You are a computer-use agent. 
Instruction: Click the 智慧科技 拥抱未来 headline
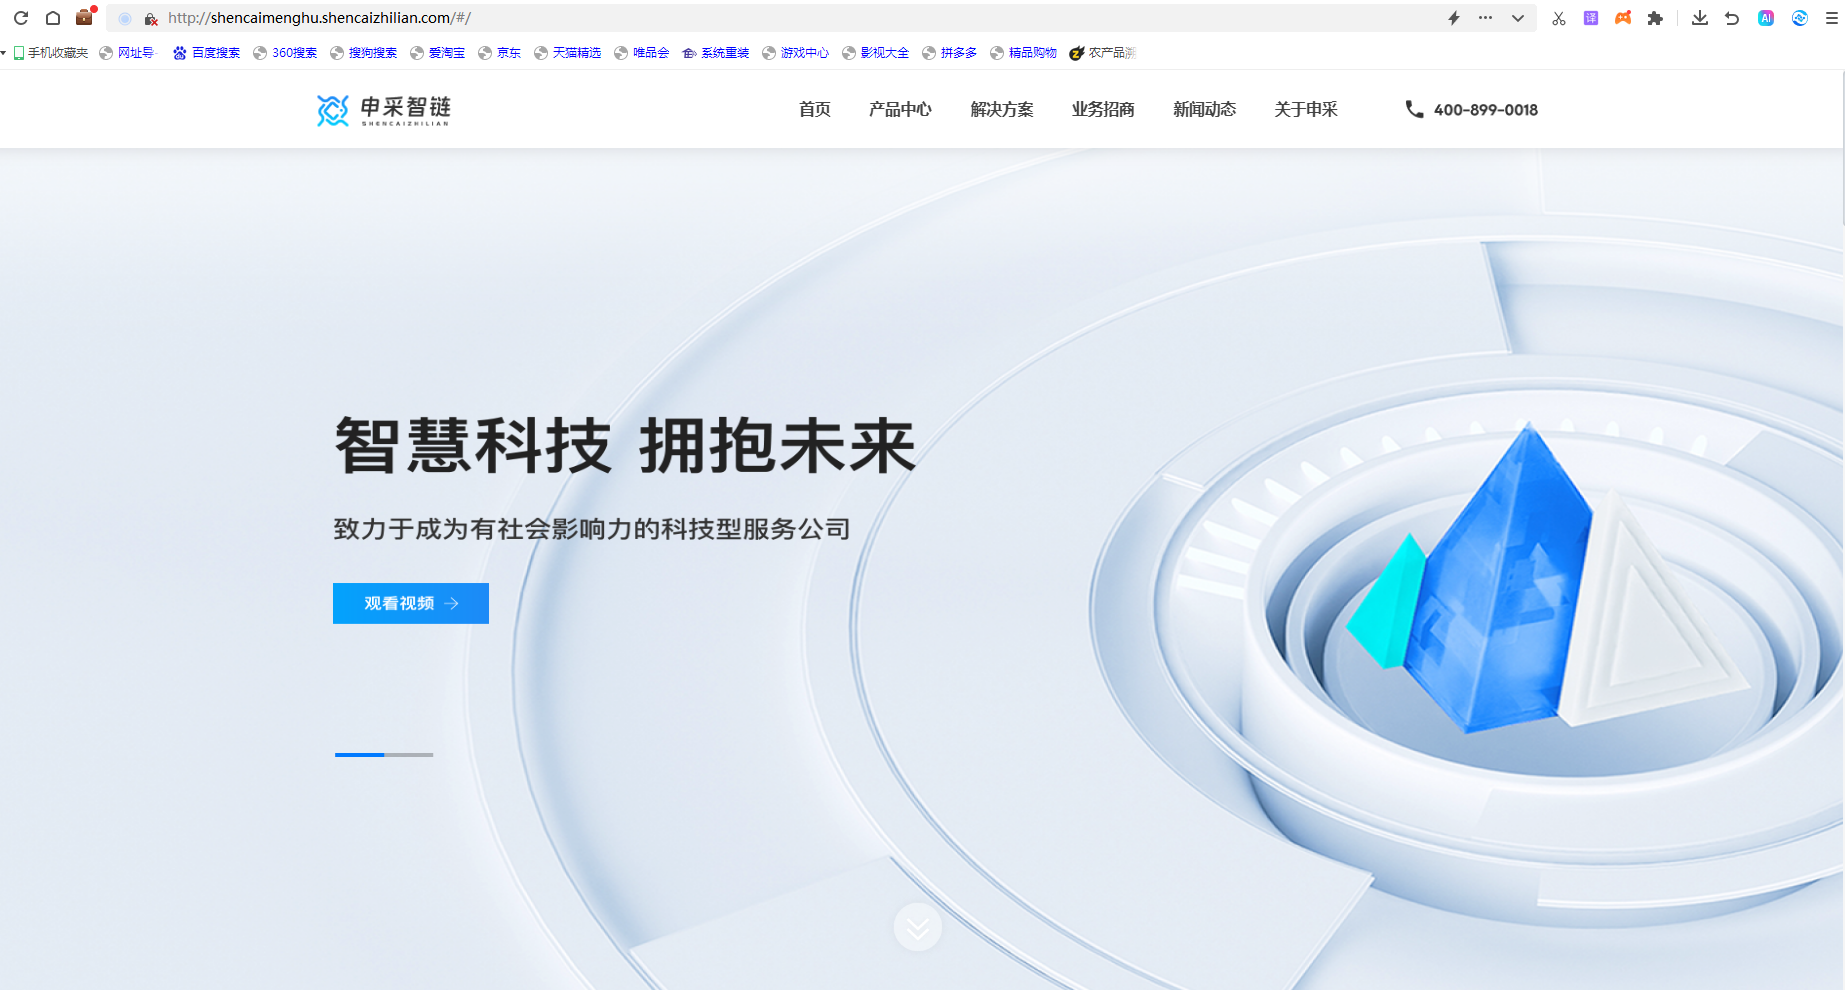pyautogui.click(x=625, y=446)
